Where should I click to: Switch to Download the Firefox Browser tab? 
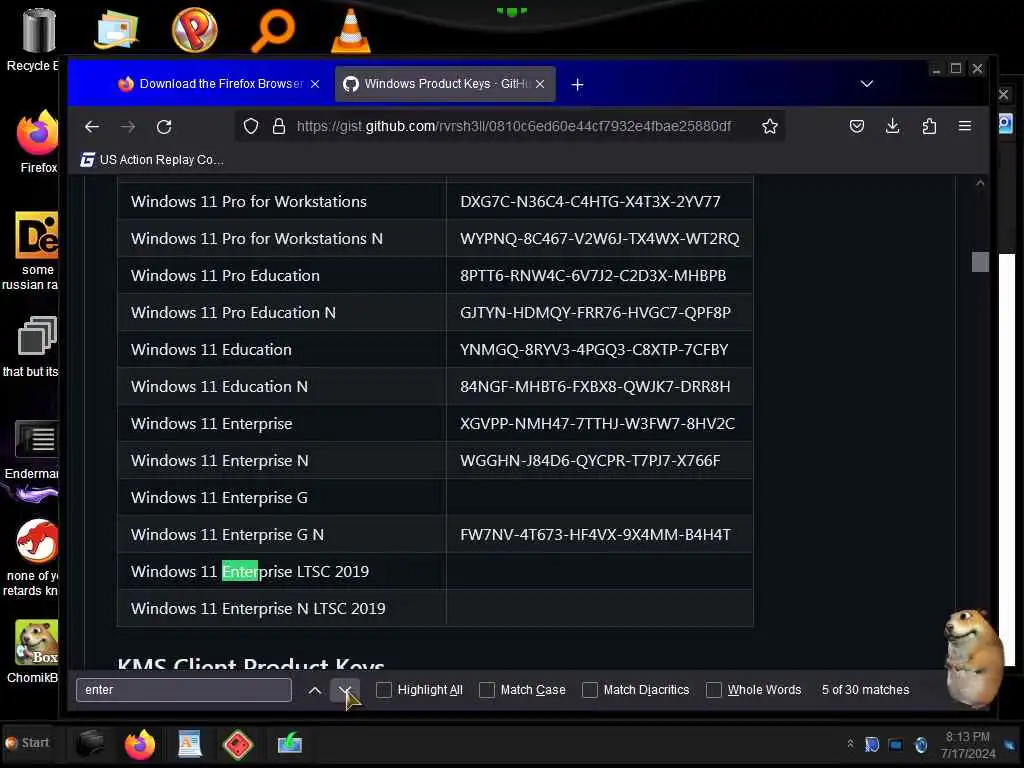[x=219, y=84]
